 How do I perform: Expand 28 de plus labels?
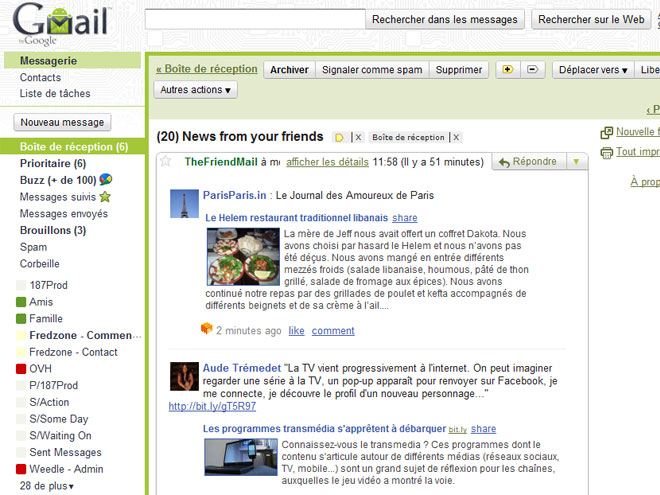(x=46, y=486)
